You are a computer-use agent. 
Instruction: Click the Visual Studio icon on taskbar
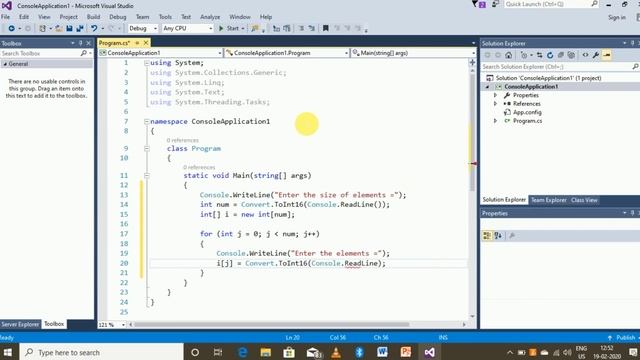coord(429,352)
